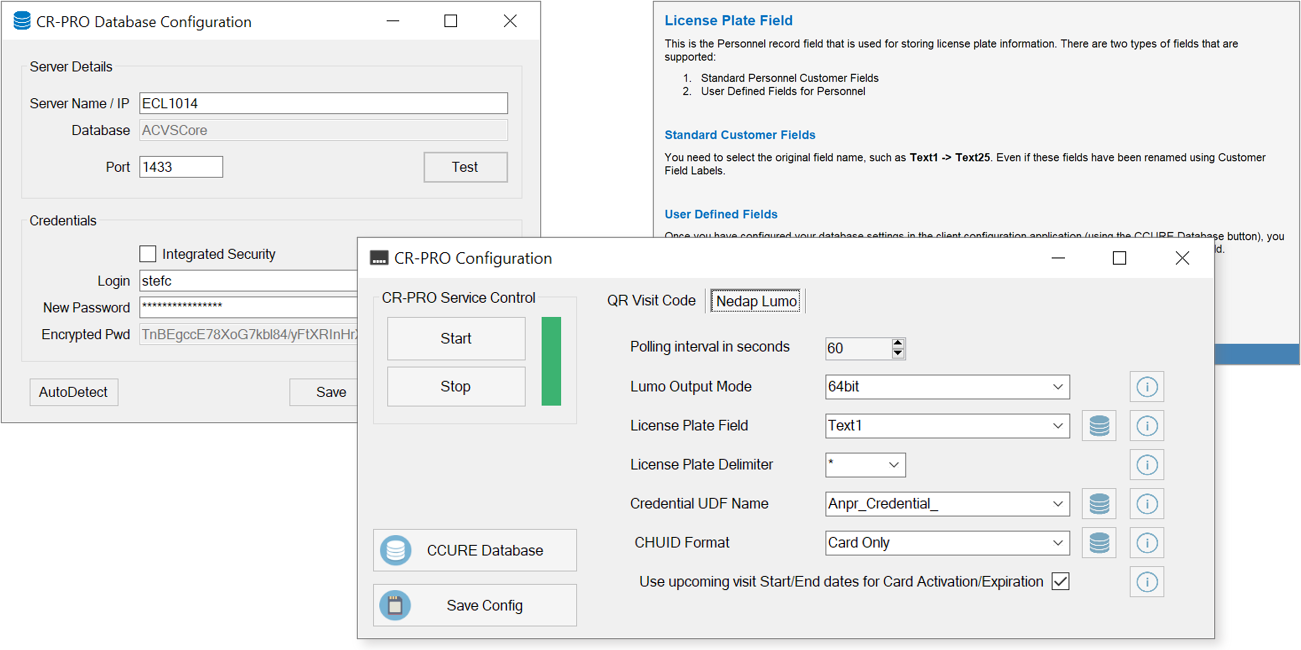
Task: Click database icon beside License Plate Field
Action: point(1099,426)
